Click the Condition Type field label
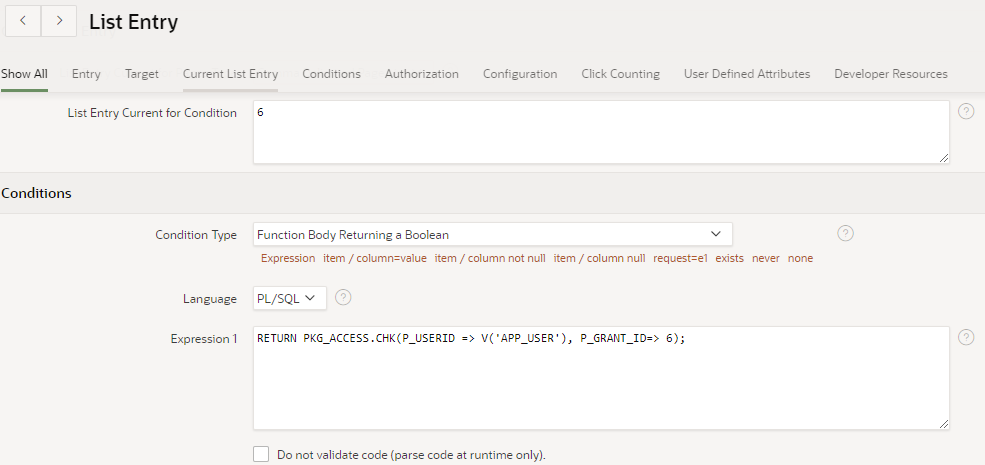Image resolution: width=985 pixels, height=465 pixels. [196, 234]
